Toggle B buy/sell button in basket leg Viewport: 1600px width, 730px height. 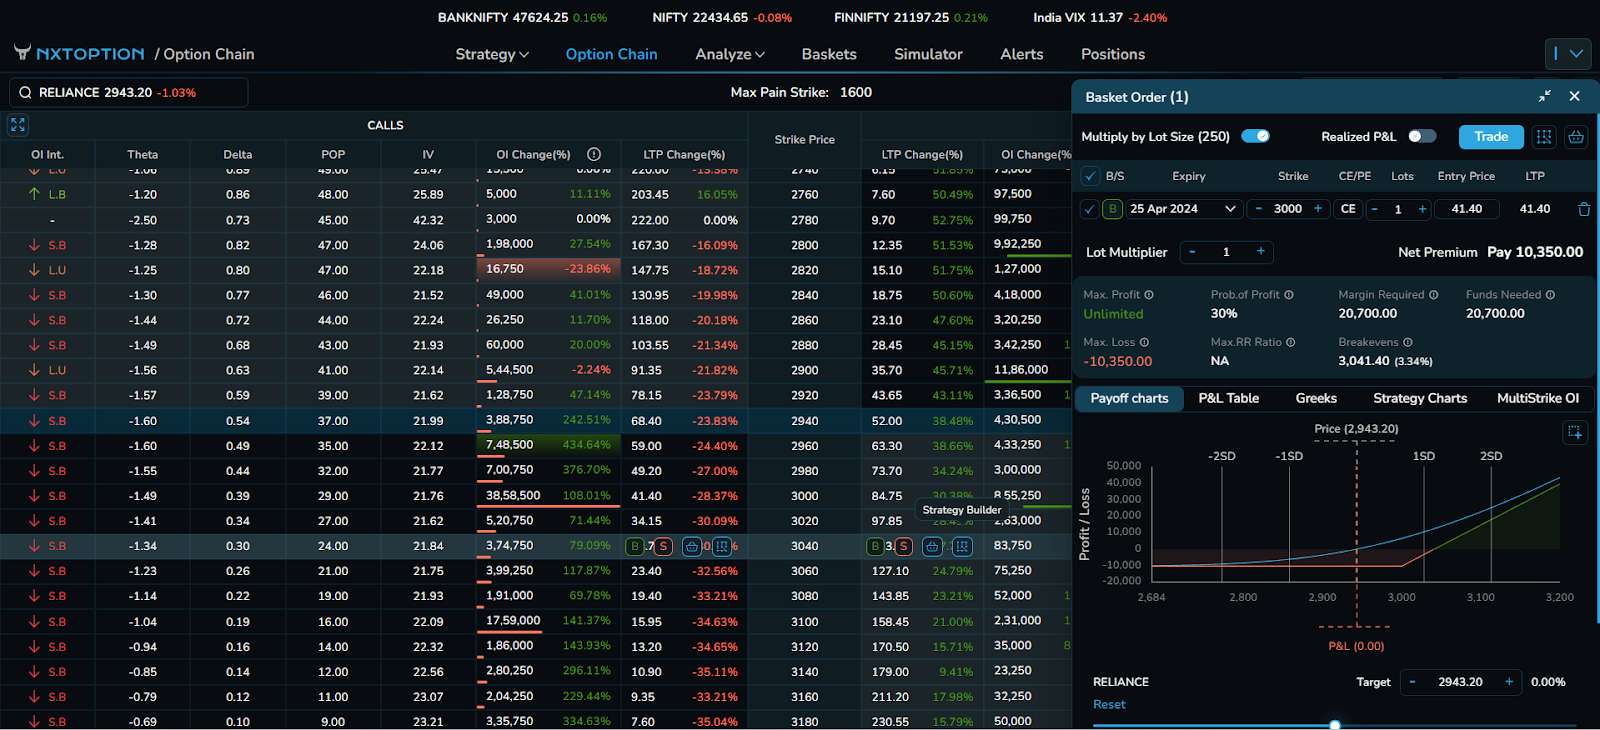click(x=1113, y=209)
